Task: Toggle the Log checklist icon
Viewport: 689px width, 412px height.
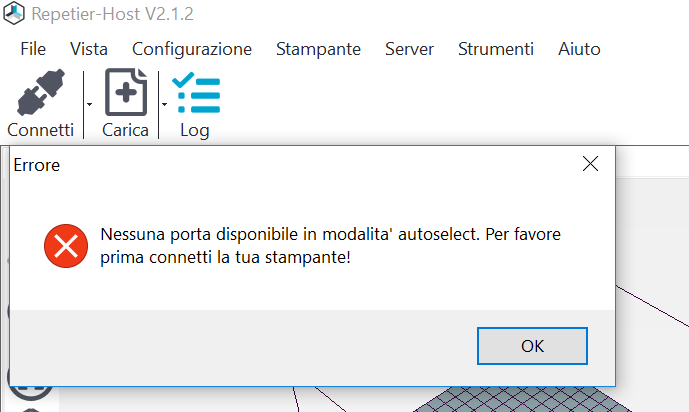Action: click(196, 93)
